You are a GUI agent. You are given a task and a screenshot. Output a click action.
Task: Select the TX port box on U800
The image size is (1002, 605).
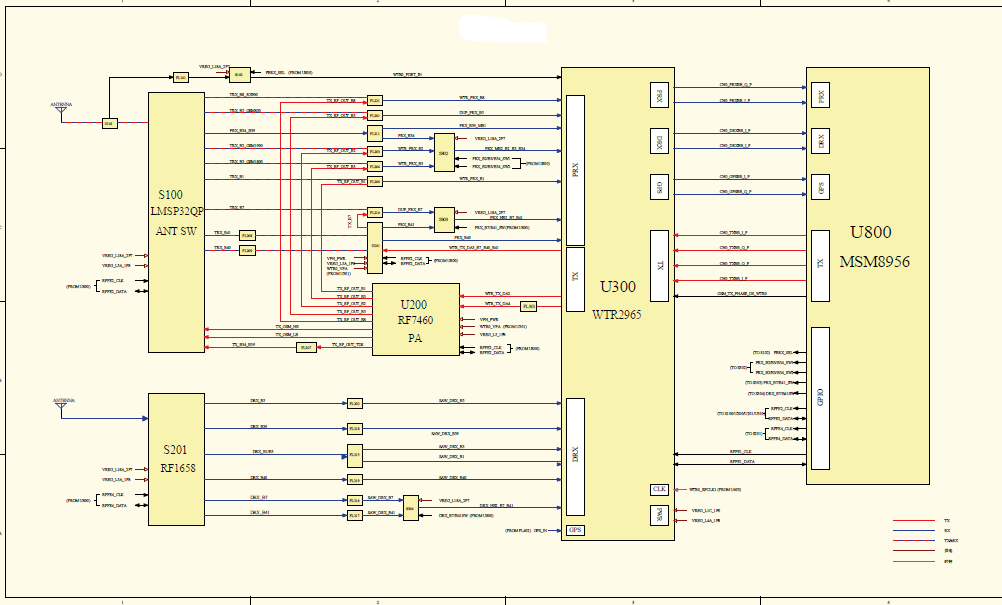[821, 266]
